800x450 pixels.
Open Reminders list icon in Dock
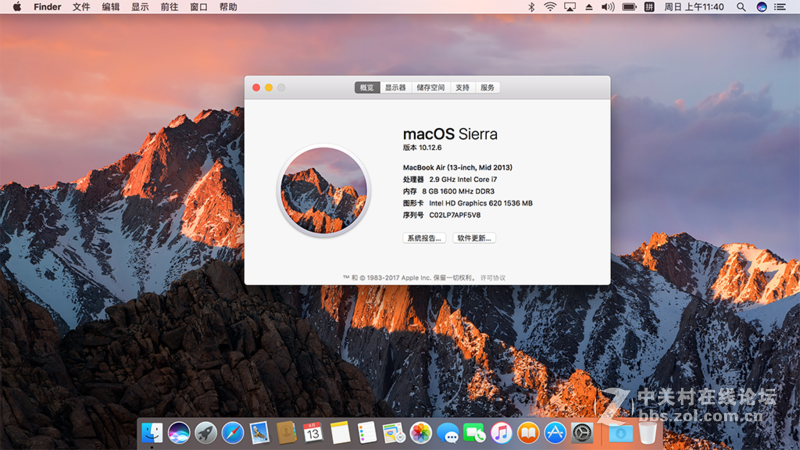(367, 433)
